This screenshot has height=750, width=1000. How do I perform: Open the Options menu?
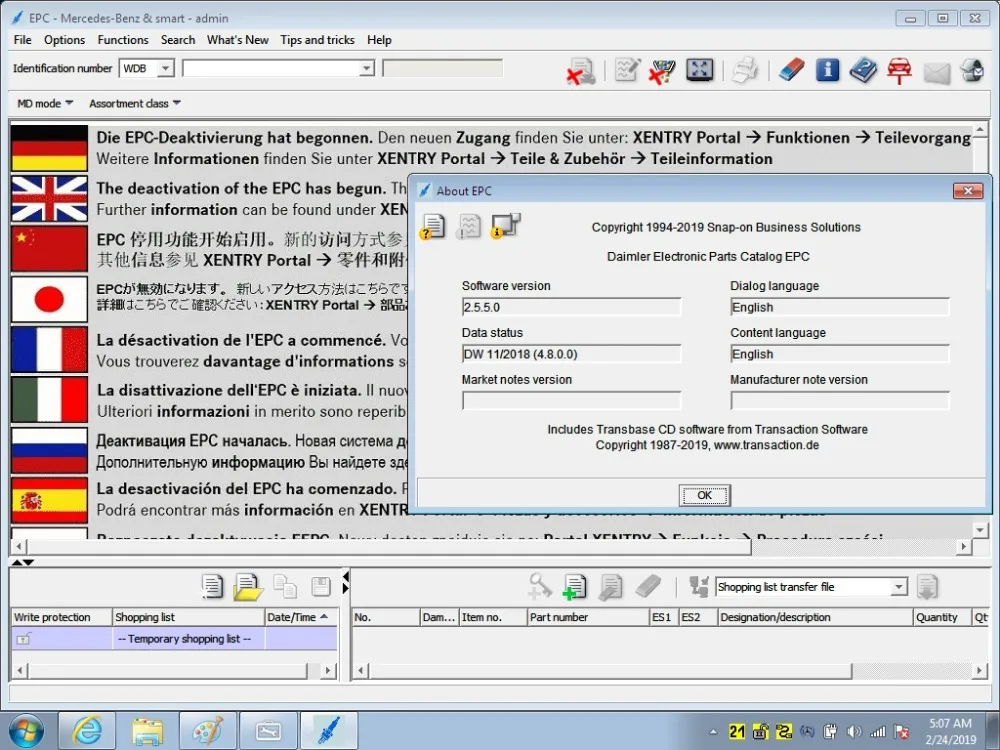(64, 40)
